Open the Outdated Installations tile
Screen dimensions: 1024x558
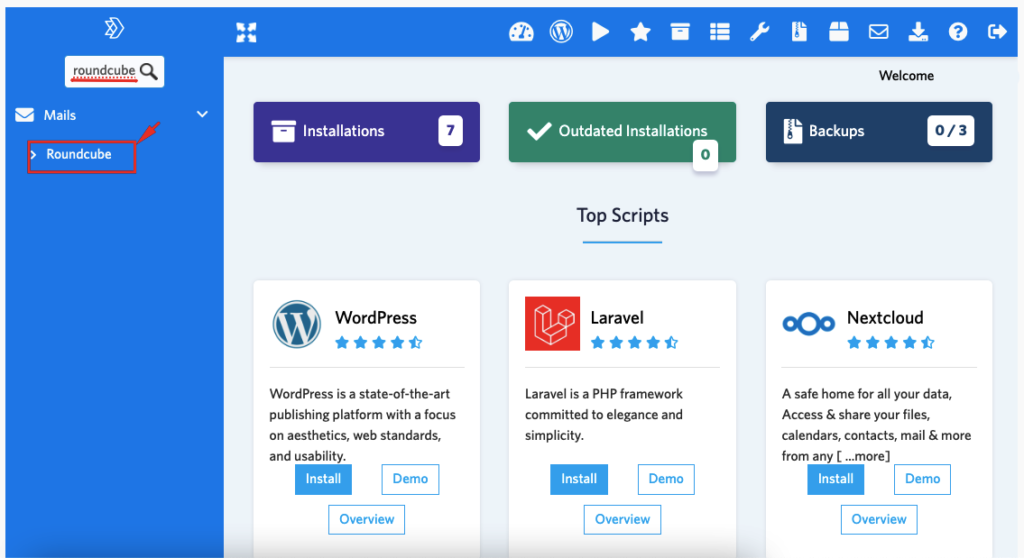pos(622,131)
